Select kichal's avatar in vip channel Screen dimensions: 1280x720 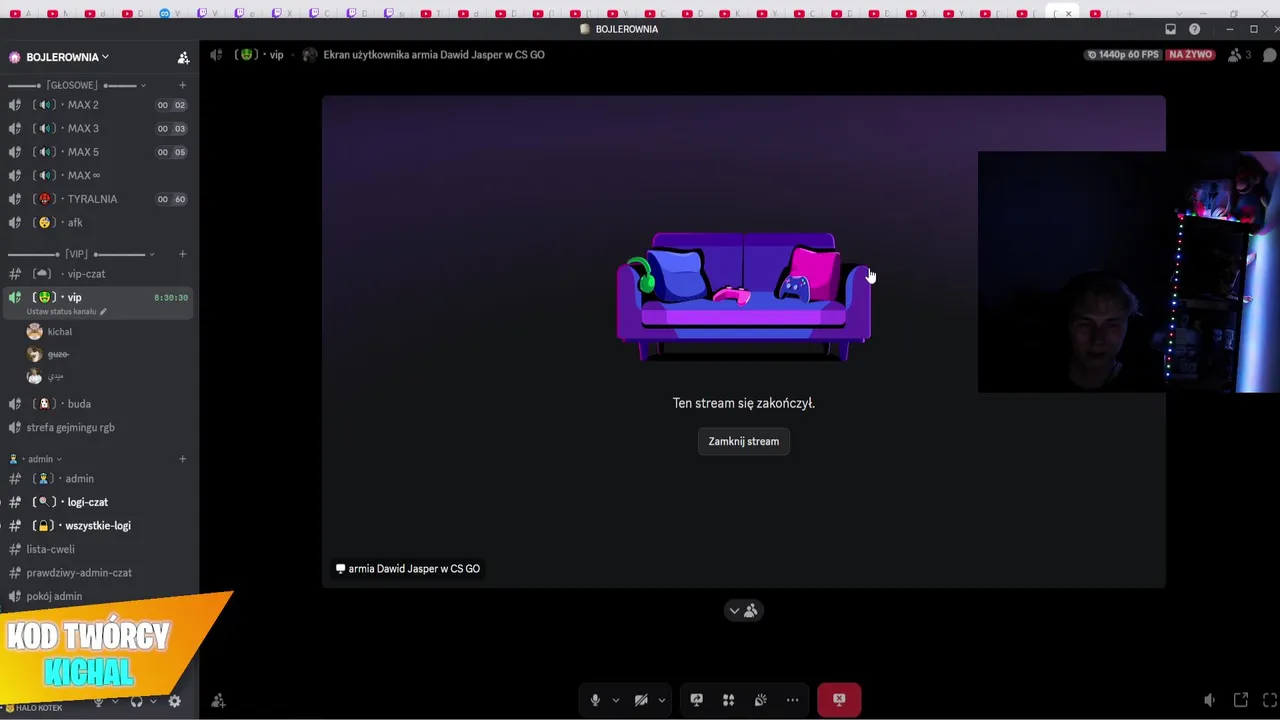[35, 332]
